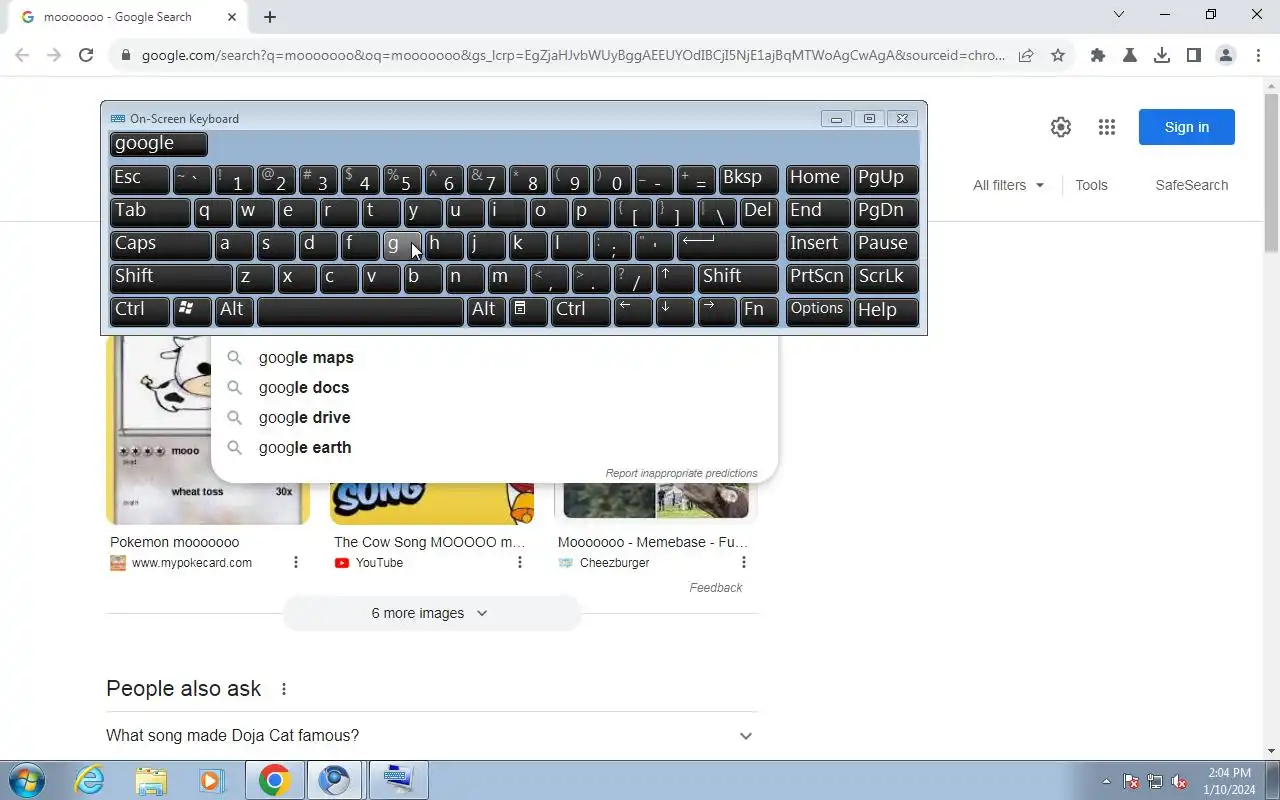The width and height of the screenshot is (1280, 800).
Task: Click the Options key on the keyboard
Action: pos(818,311)
